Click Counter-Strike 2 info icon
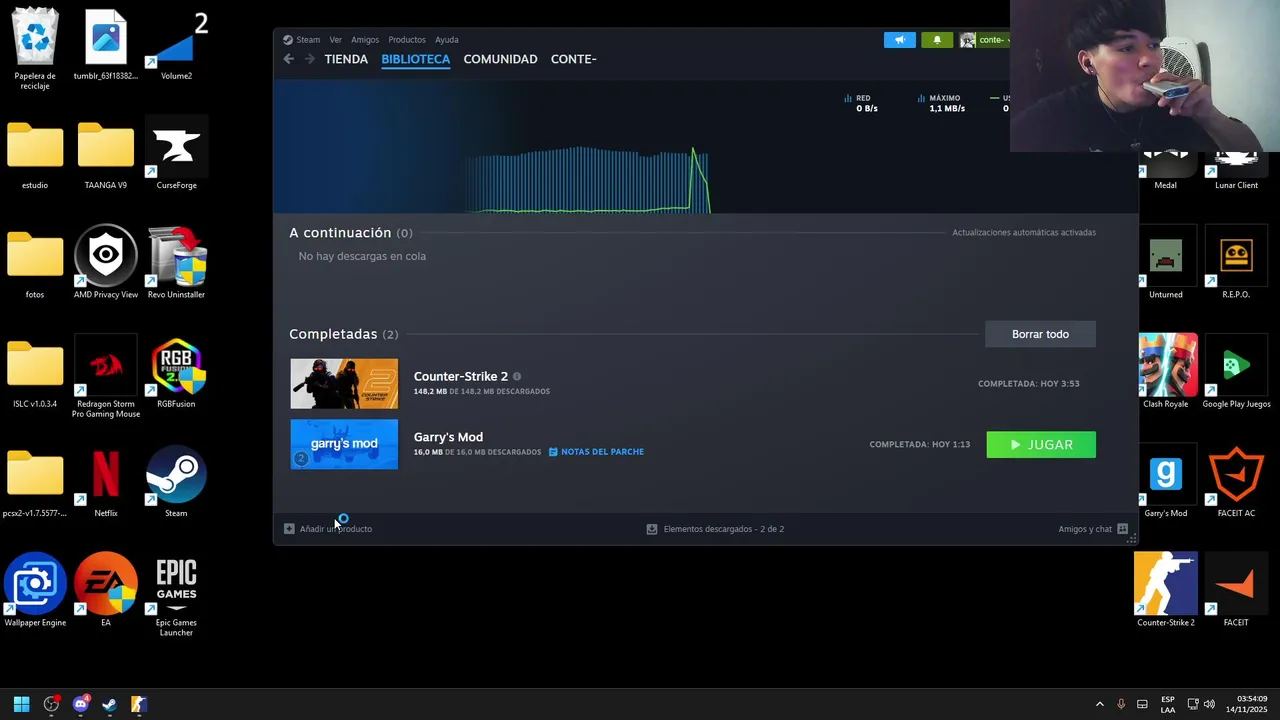Screen dimensions: 1280x720 [517, 377]
